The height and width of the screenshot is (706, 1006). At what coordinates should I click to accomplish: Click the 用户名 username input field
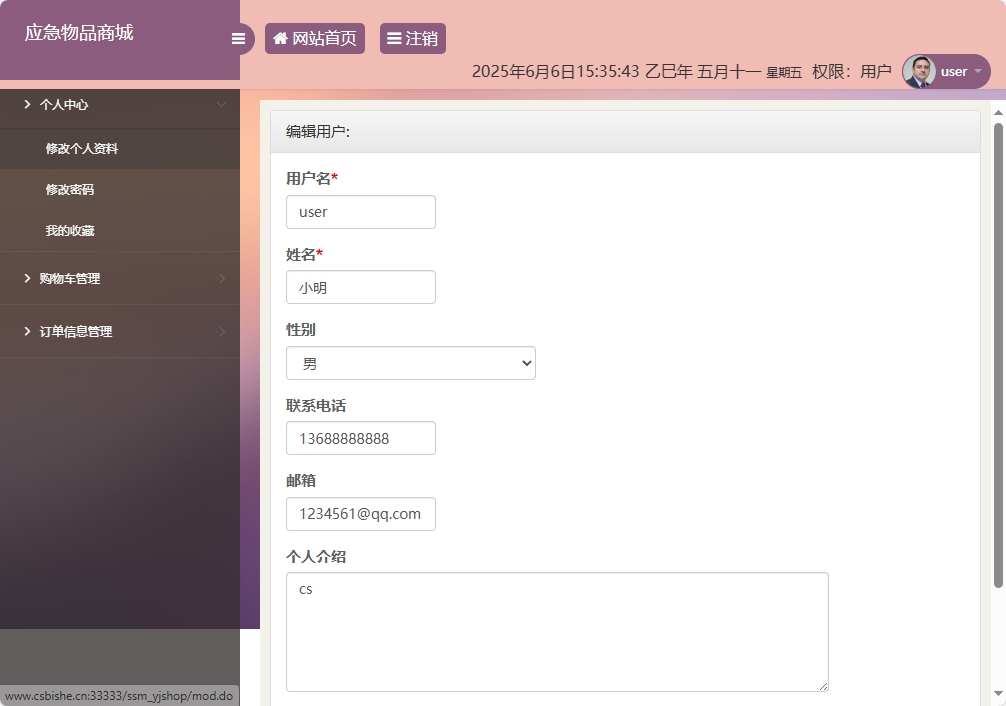click(360, 211)
